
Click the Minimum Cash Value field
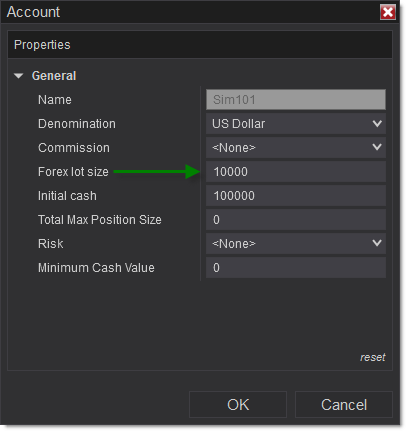[296, 268]
